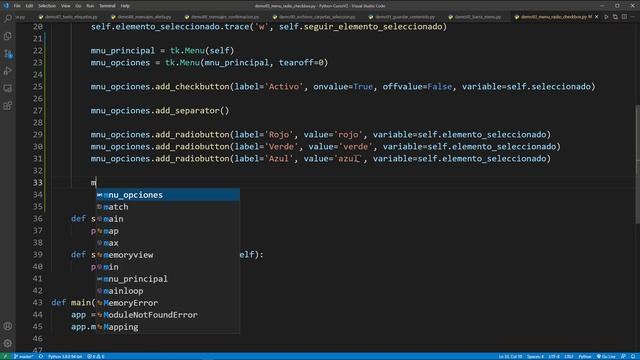640x360 pixels.
Task: Select max autocomplete suggestion
Action: 168,243
